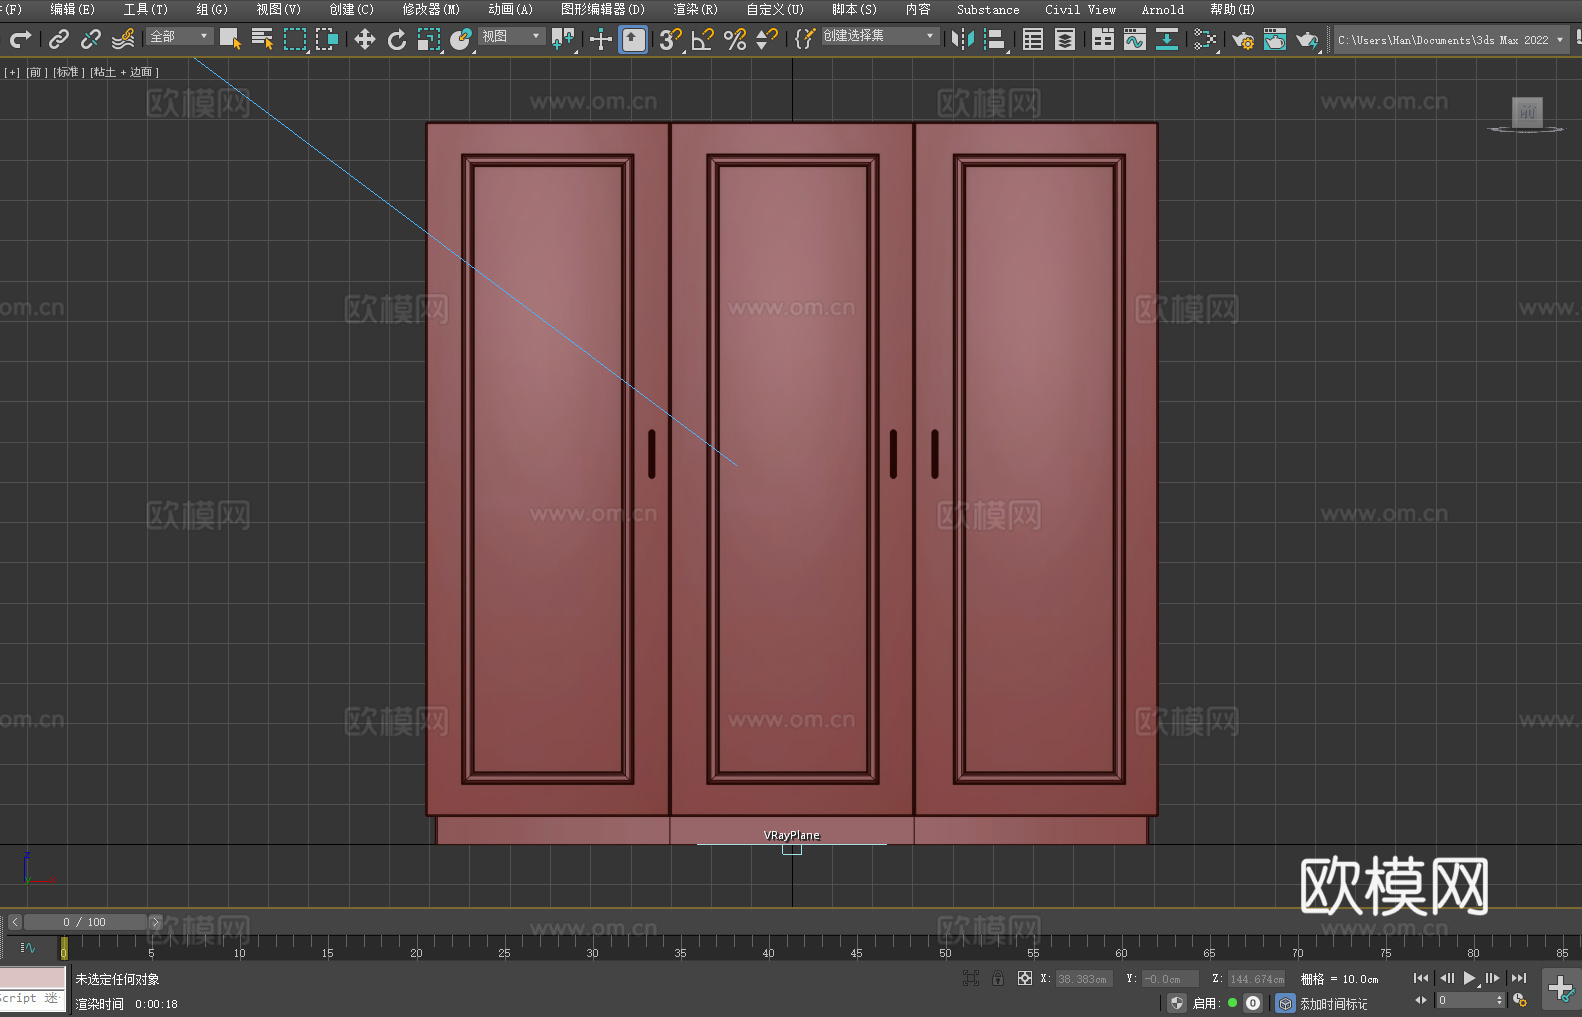Click the large Set Key button
The image size is (1582, 1017).
(1560, 988)
